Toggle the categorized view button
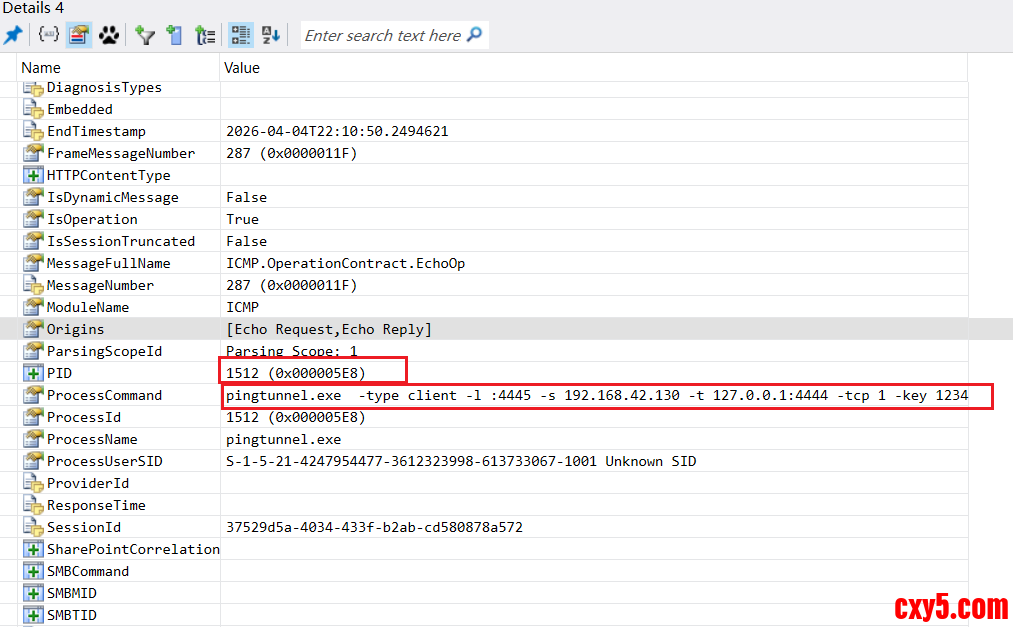 pos(240,35)
